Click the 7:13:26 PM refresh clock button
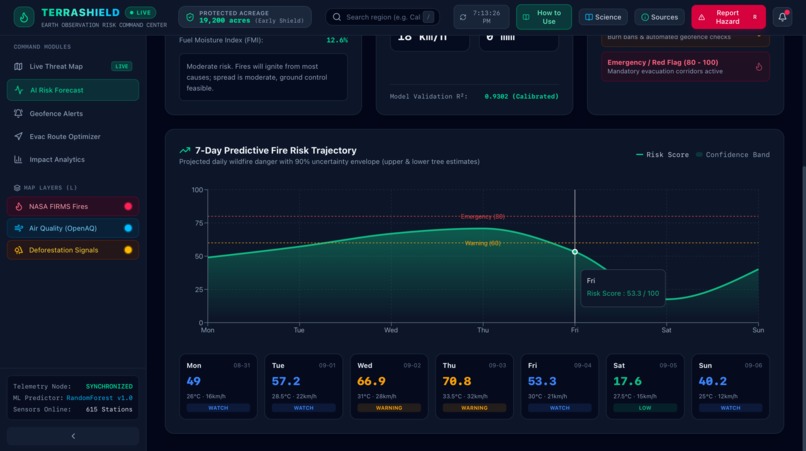Viewport: 806px width, 451px height. point(481,17)
